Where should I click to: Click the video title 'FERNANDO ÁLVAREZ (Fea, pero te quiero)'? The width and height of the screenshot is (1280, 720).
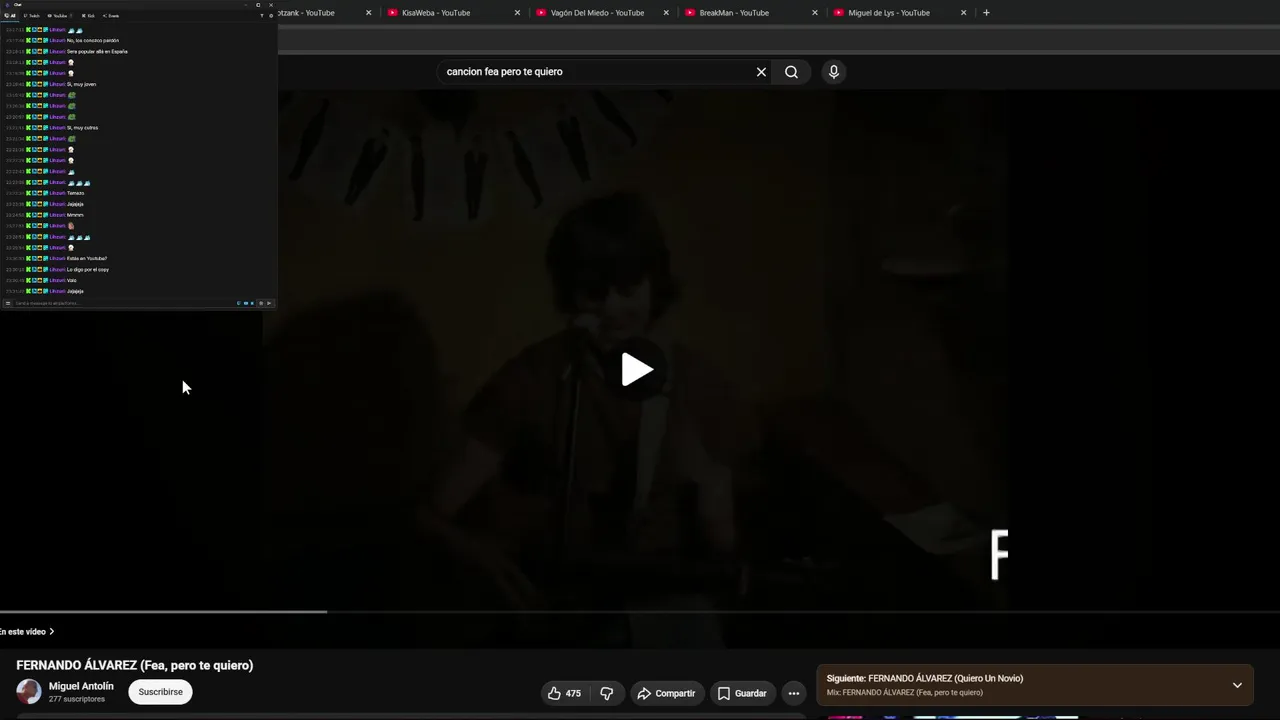(x=135, y=665)
